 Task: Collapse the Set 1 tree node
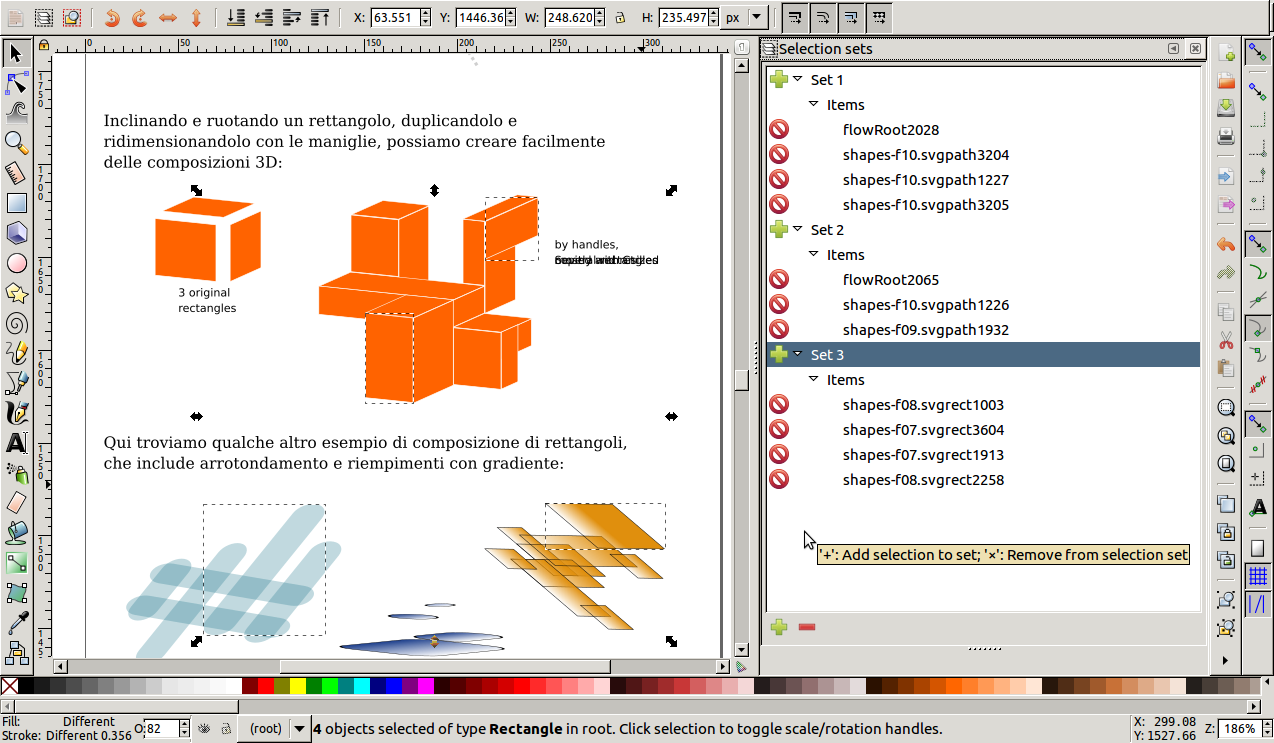(798, 80)
